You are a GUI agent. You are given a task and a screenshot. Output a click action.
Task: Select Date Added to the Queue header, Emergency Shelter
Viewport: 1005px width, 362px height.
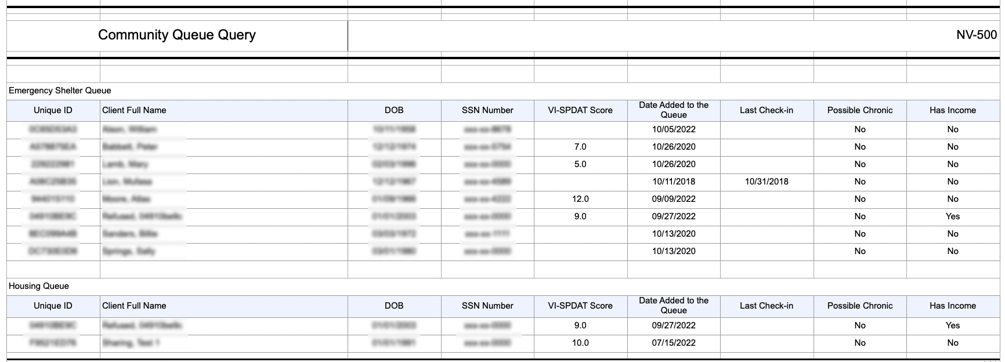click(674, 110)
